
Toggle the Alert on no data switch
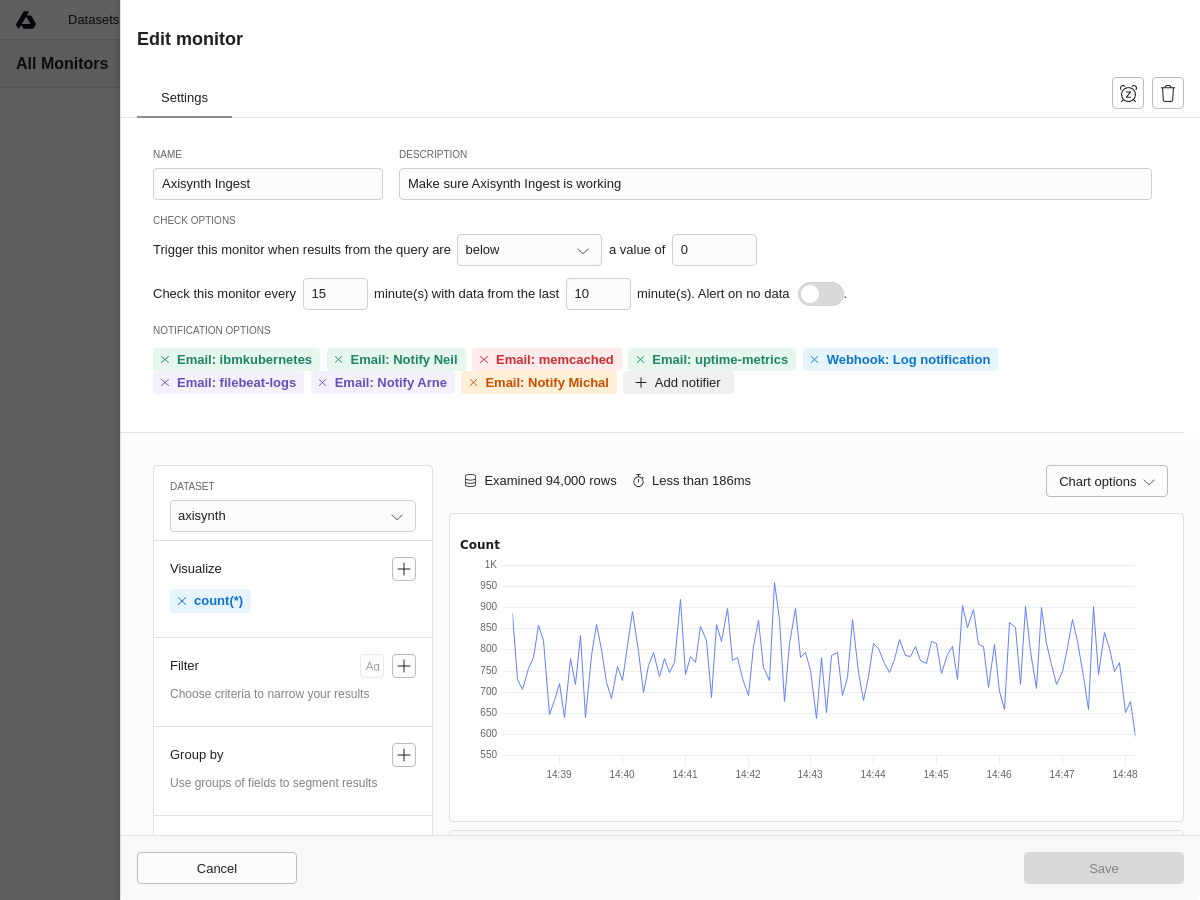[x=820, y=294]
